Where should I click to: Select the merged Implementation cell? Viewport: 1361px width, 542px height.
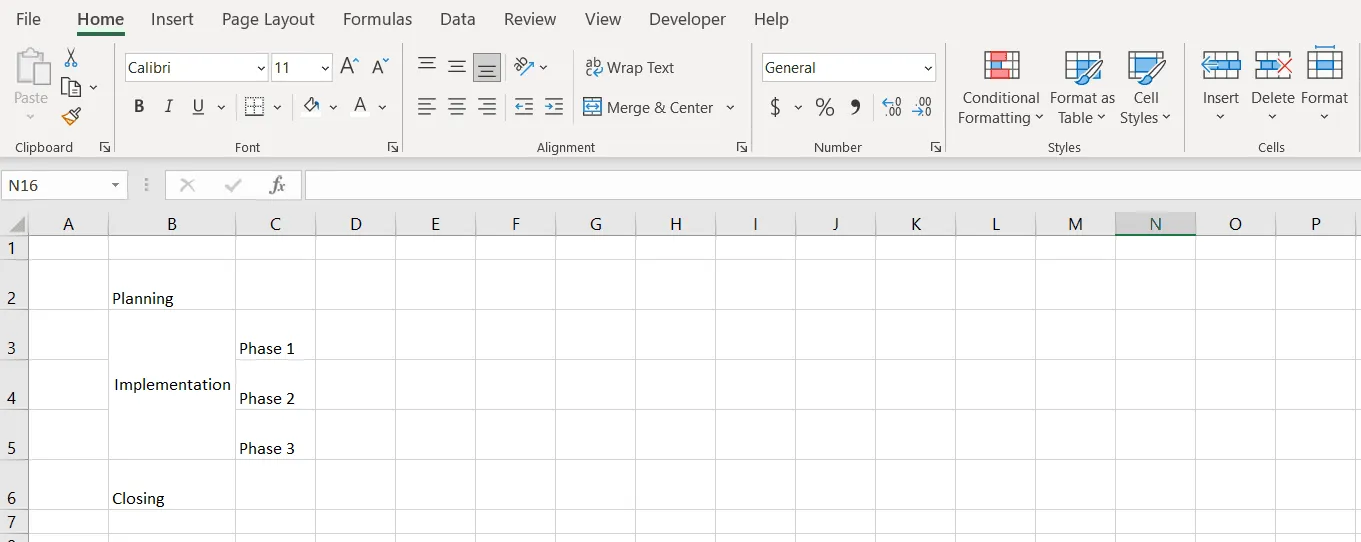pyautogui.click(x=172, y=385)
